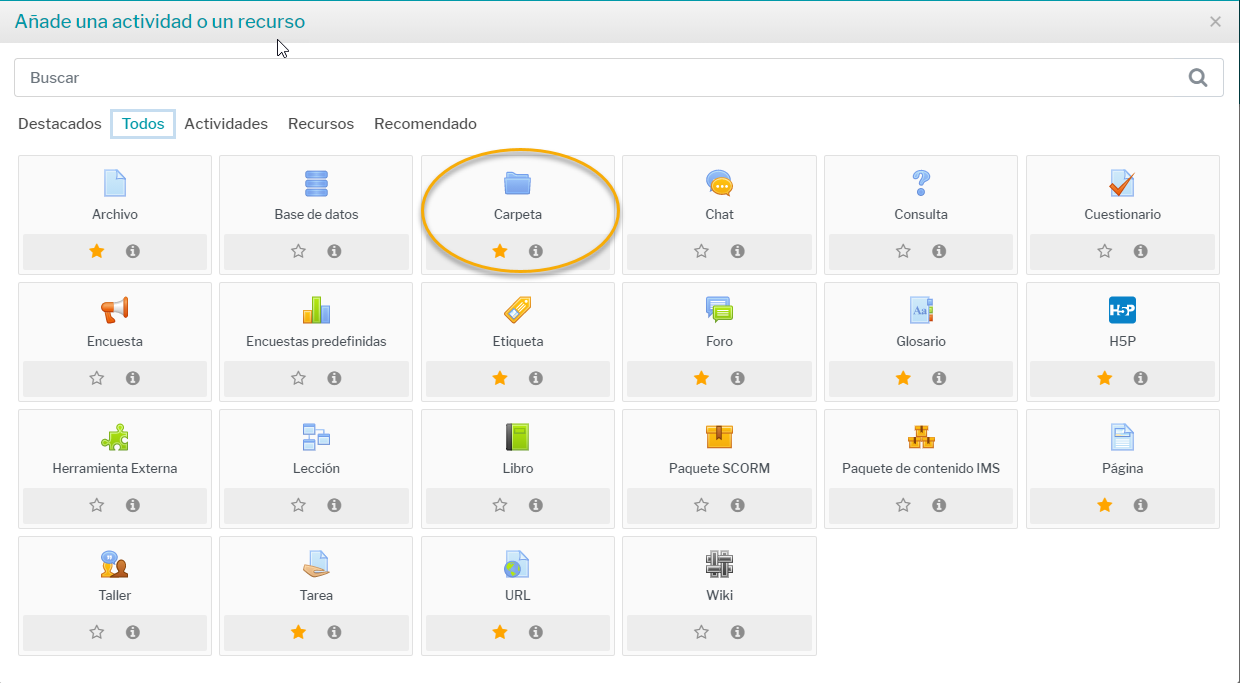Star the Libro activity as favorite
This screenshot has width=1240, height=683.
(500, 505)
